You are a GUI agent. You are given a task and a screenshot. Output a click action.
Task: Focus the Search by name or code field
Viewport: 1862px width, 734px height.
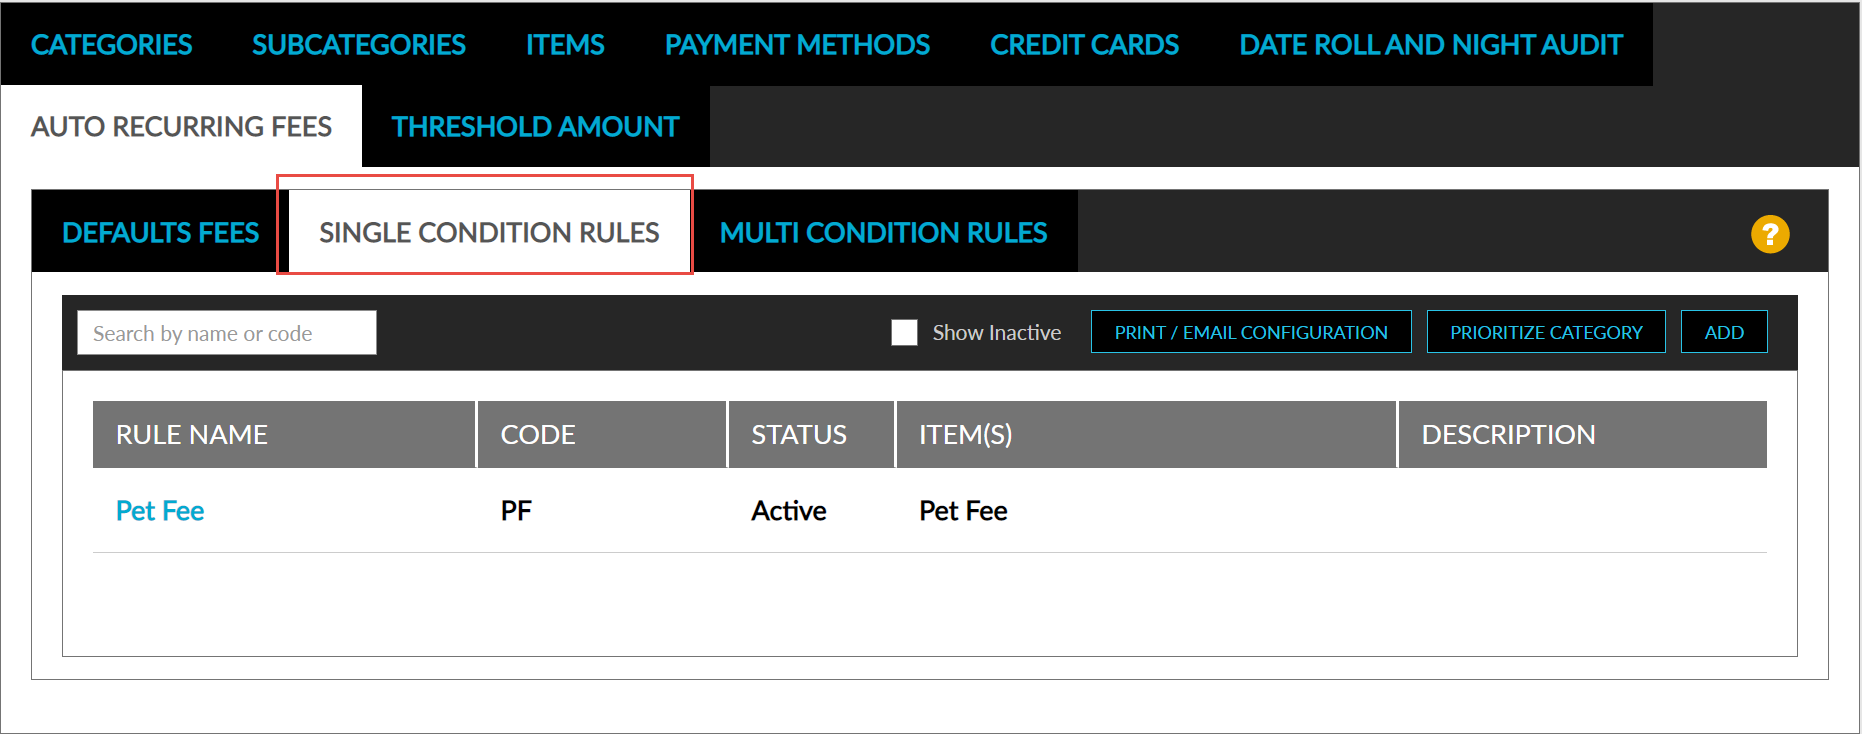(227, 333)
